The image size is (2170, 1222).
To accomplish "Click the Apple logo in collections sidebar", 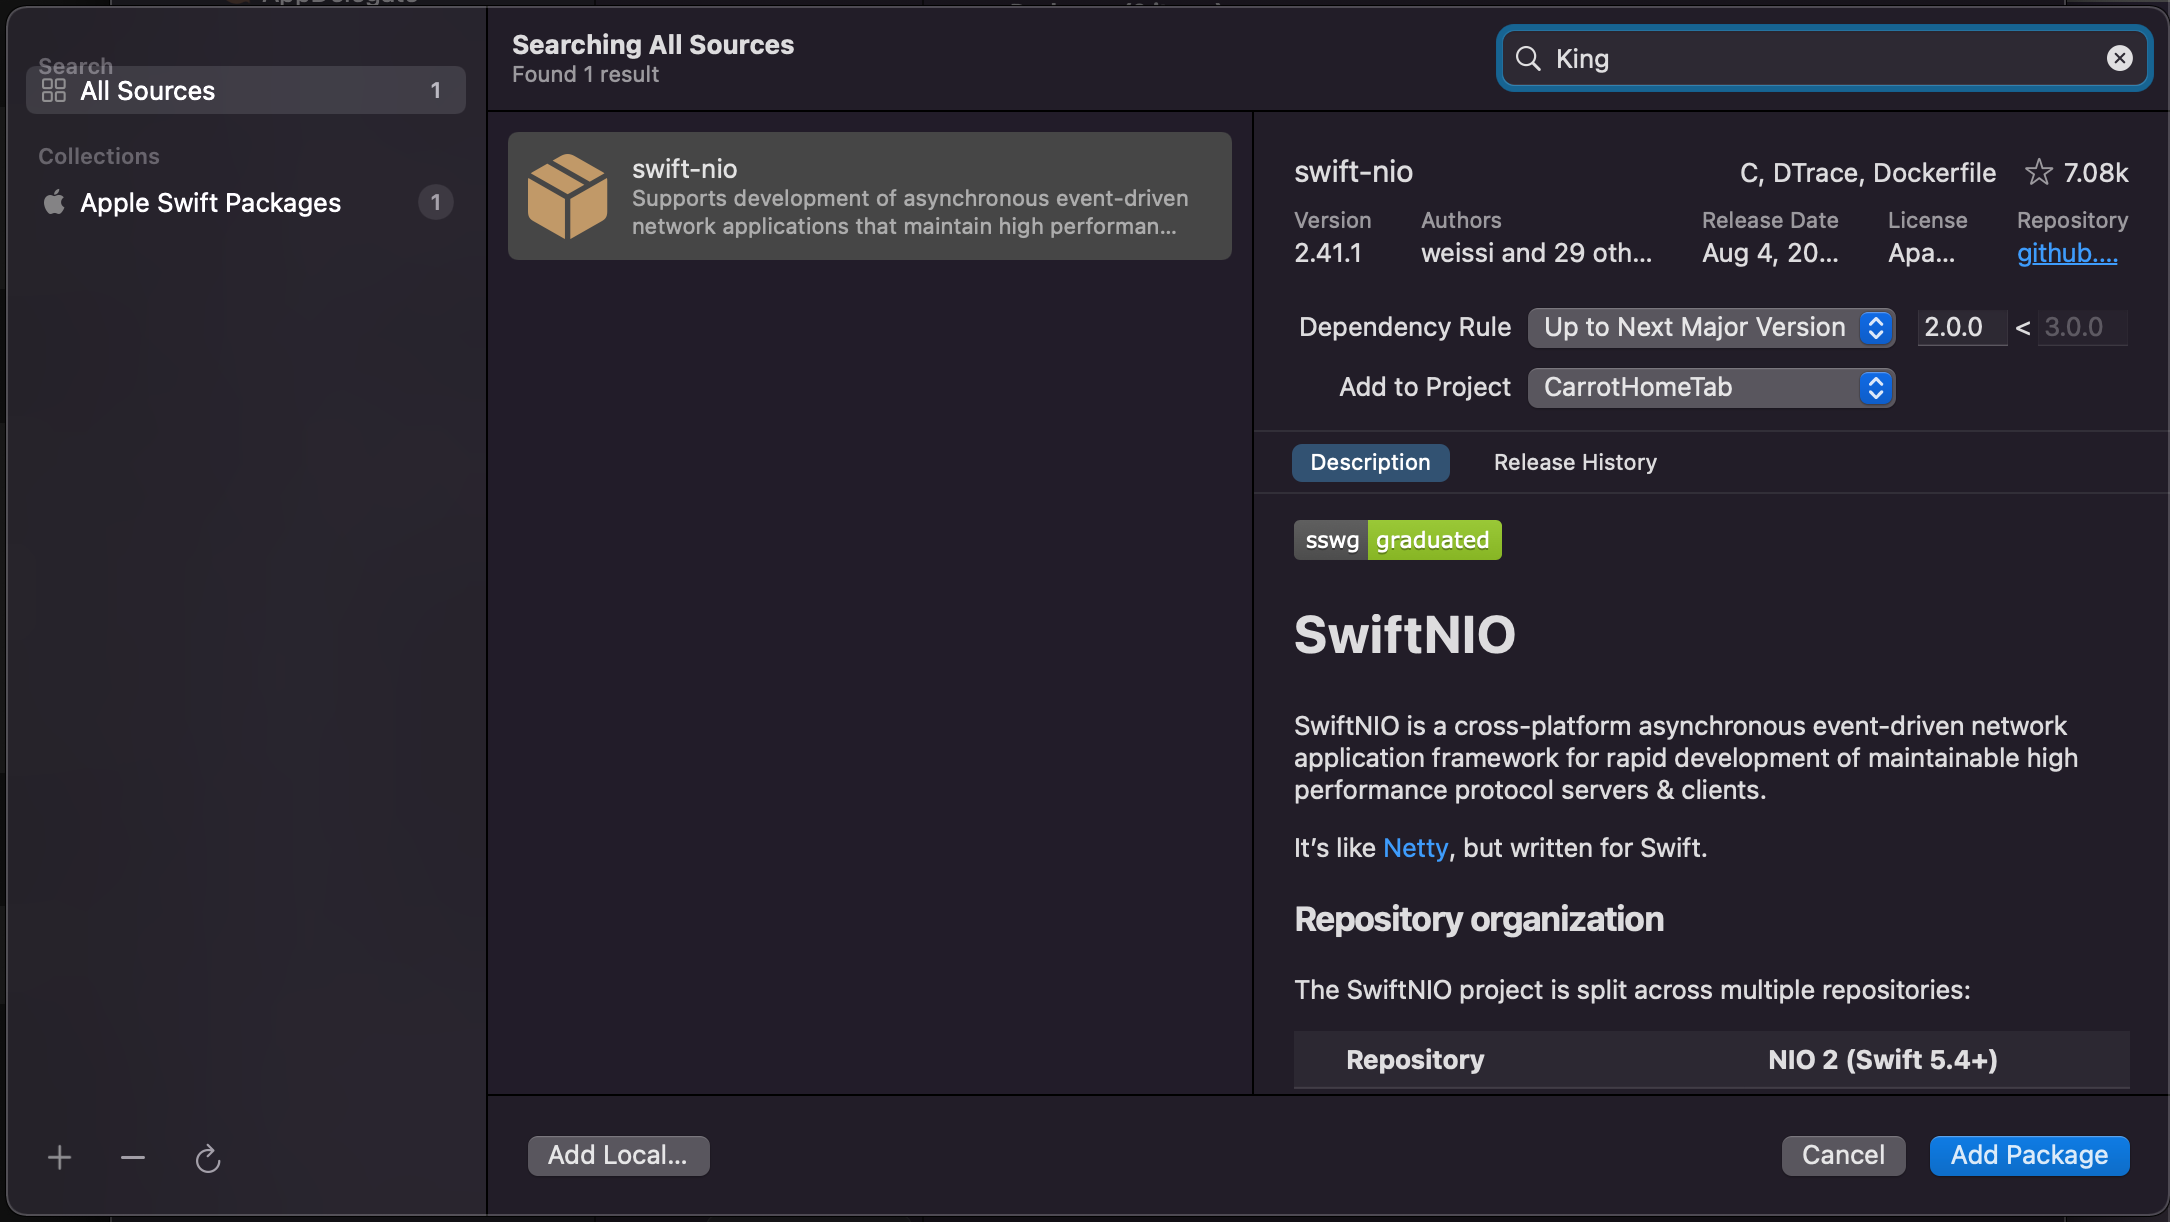I will (54, 202).
